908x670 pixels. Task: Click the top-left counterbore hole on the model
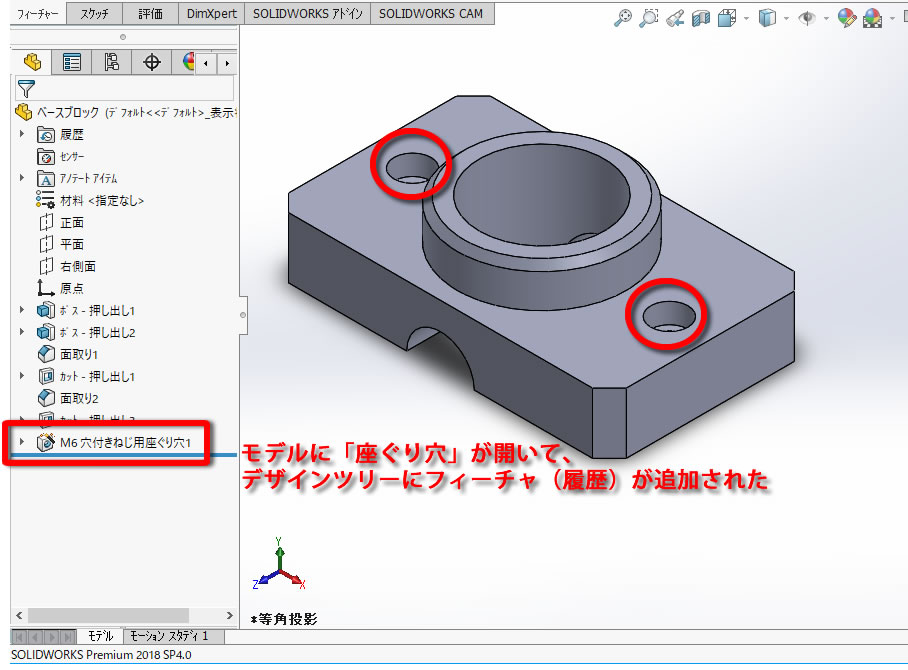coord(411,167)
